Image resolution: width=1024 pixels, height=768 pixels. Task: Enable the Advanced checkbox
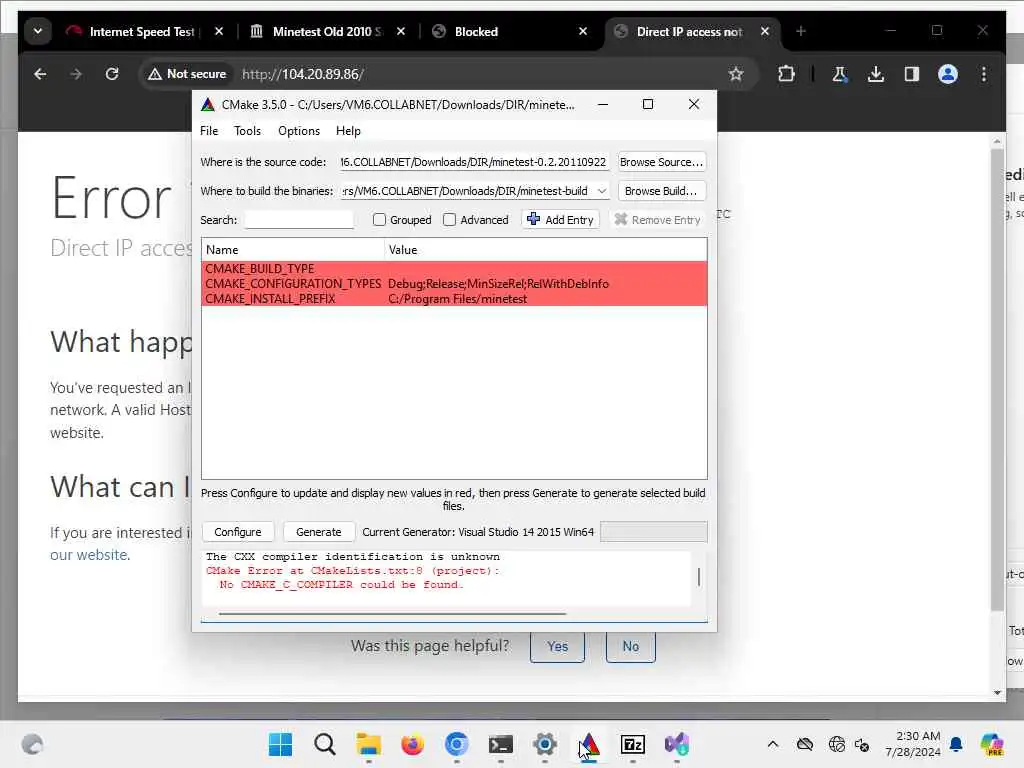pyautogui.click(x=449, y=219)
